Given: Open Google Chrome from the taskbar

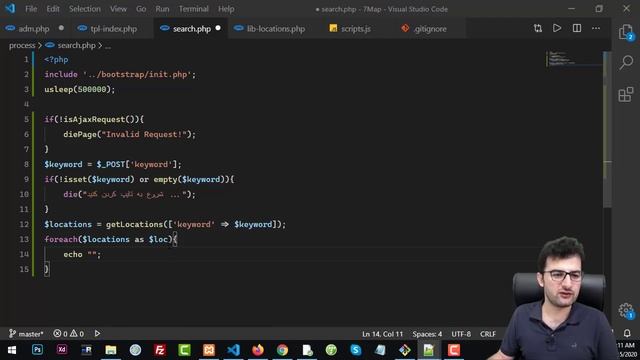Looking at the screenshot, I should tap(282, 350).
